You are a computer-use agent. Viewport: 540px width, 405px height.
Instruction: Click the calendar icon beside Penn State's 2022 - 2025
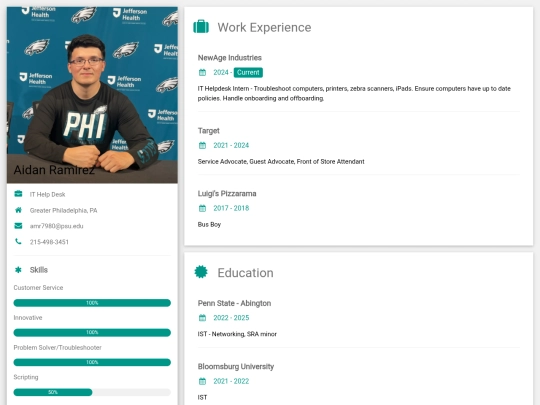point(202,318)
